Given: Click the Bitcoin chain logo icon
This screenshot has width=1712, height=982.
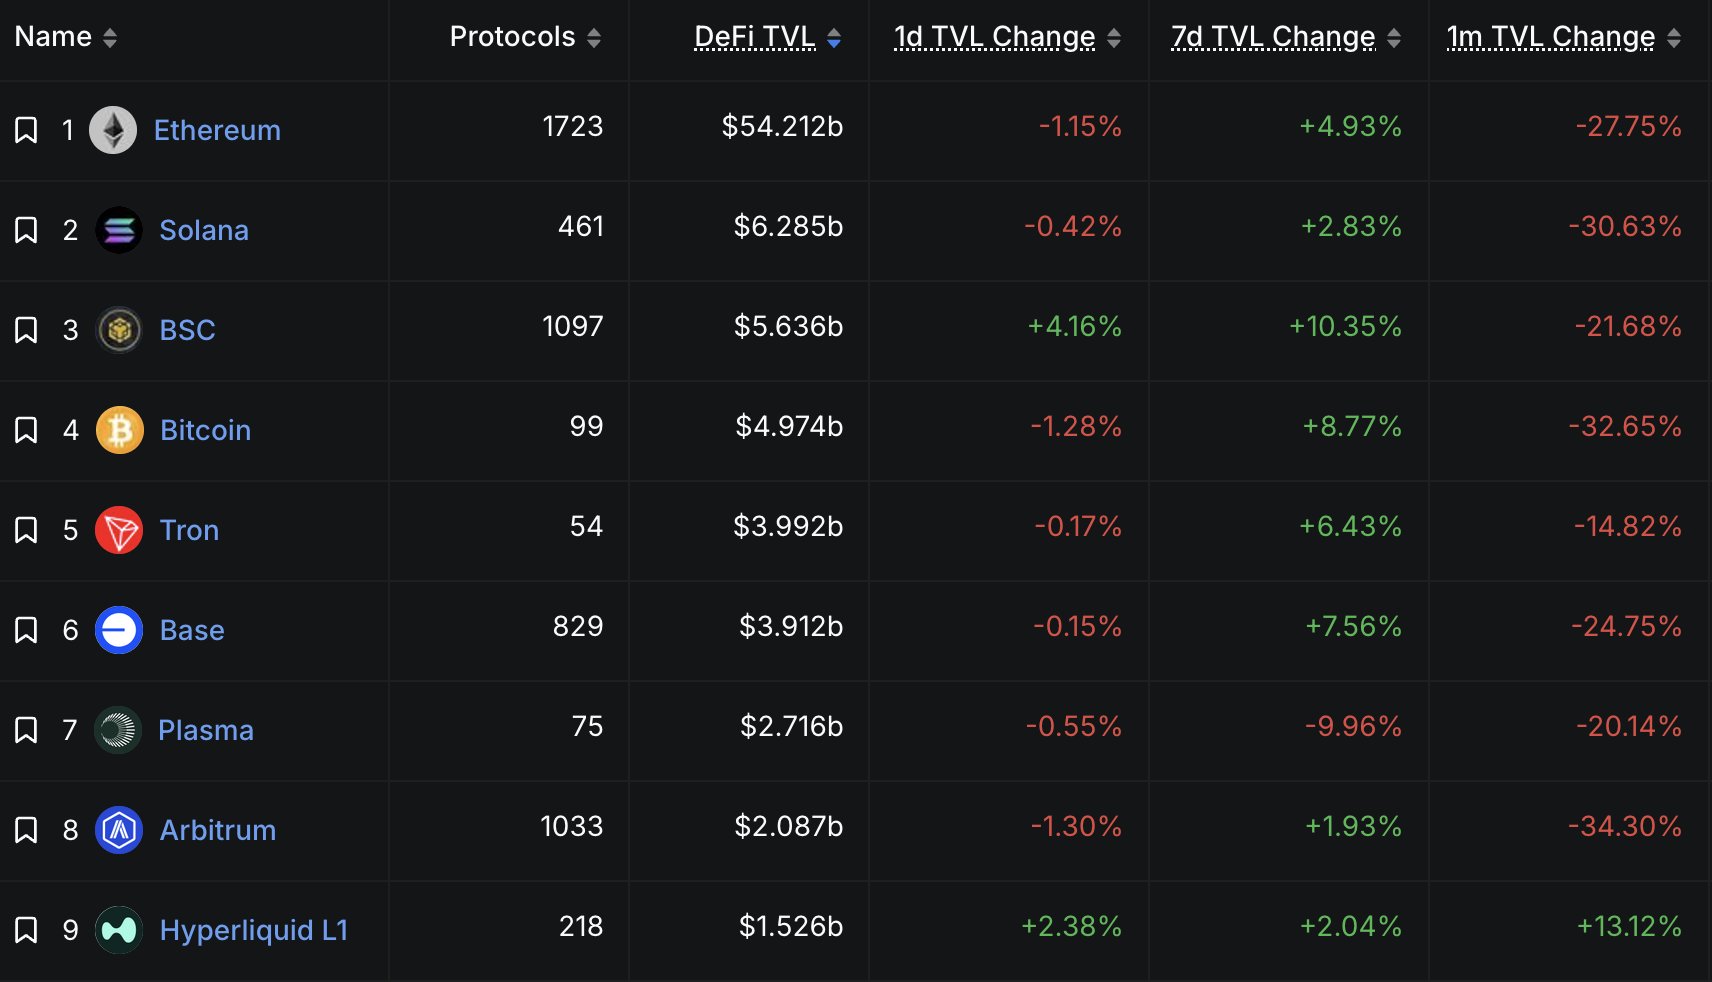Looking at the screenshot, I should pyautogui.click(x=120, y=430).
